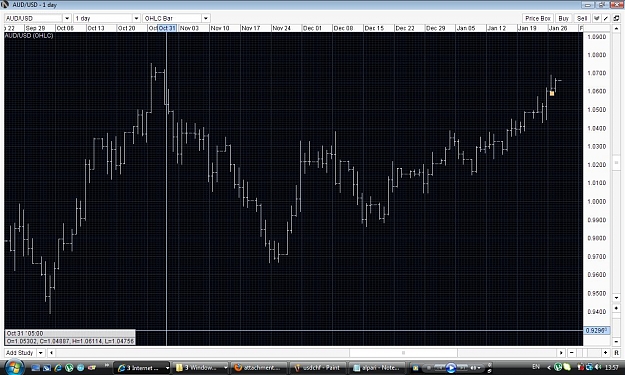Click the horizontal scrollbar right arrow
The image size is (625, 375).
(561, 353)
